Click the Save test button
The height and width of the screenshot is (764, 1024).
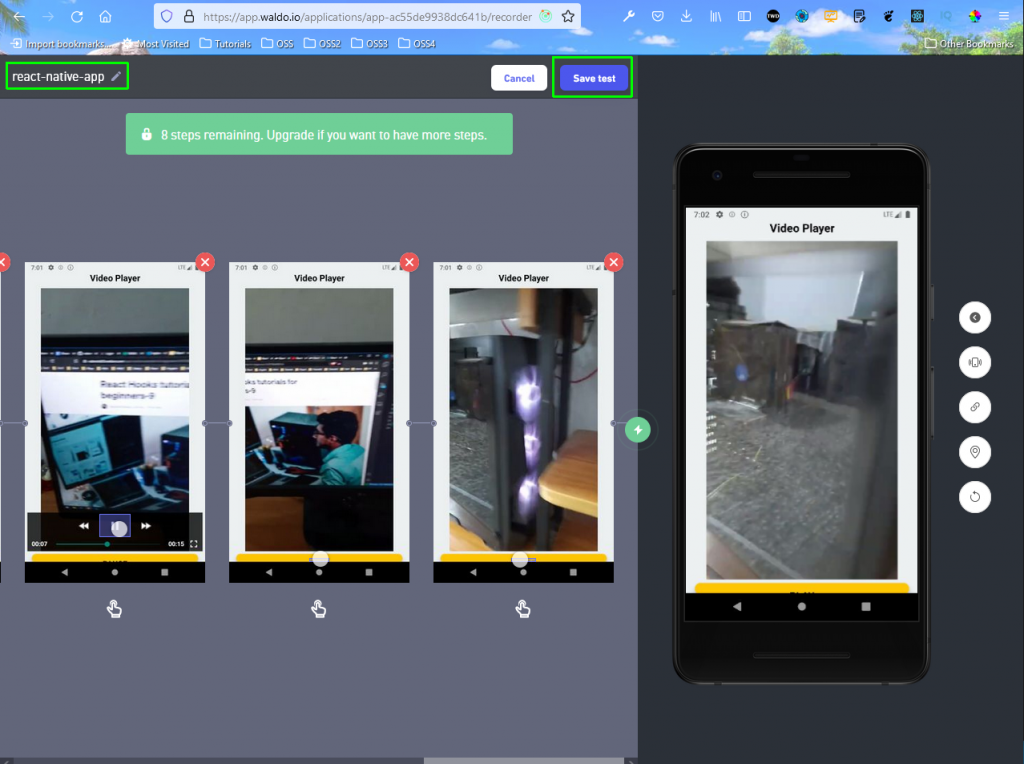coord(594,78)
